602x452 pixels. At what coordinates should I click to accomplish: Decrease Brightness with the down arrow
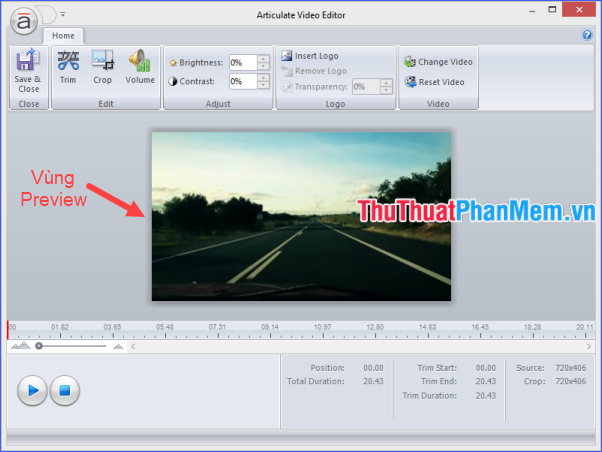tap(263, 66)
